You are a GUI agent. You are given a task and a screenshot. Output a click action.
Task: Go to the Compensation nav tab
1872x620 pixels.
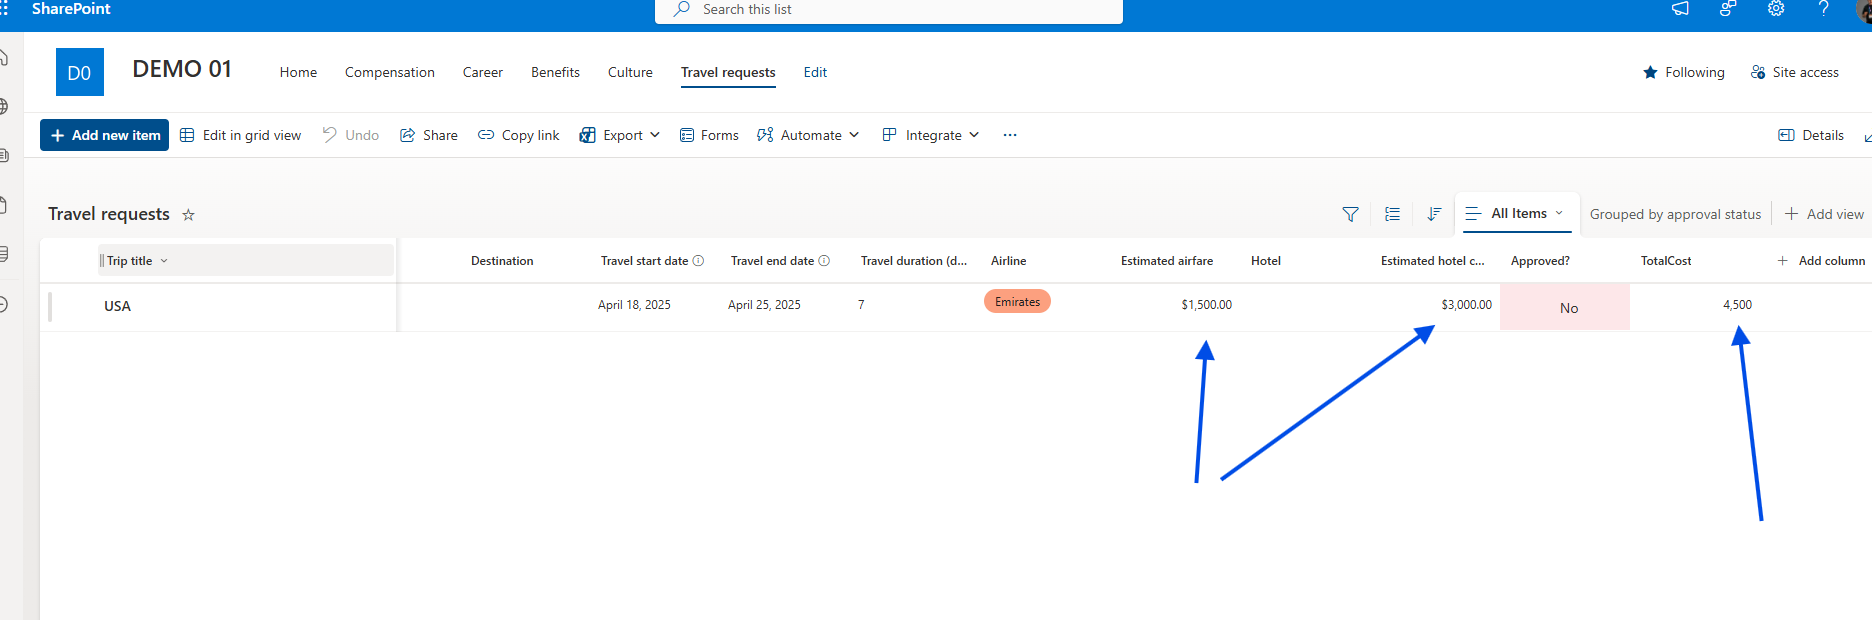pos(390,72)
